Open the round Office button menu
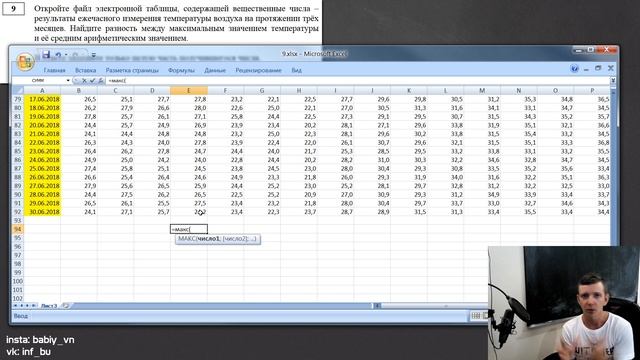 point(25,62)
